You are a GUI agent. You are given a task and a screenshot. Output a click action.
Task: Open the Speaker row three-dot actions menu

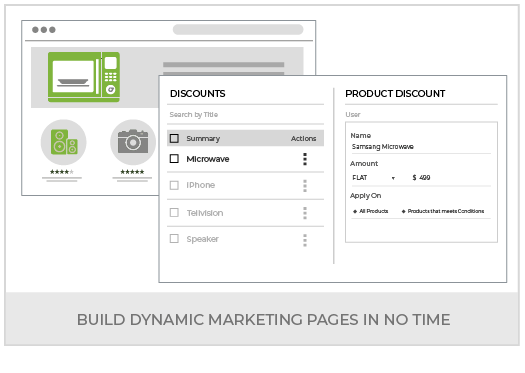305,240
